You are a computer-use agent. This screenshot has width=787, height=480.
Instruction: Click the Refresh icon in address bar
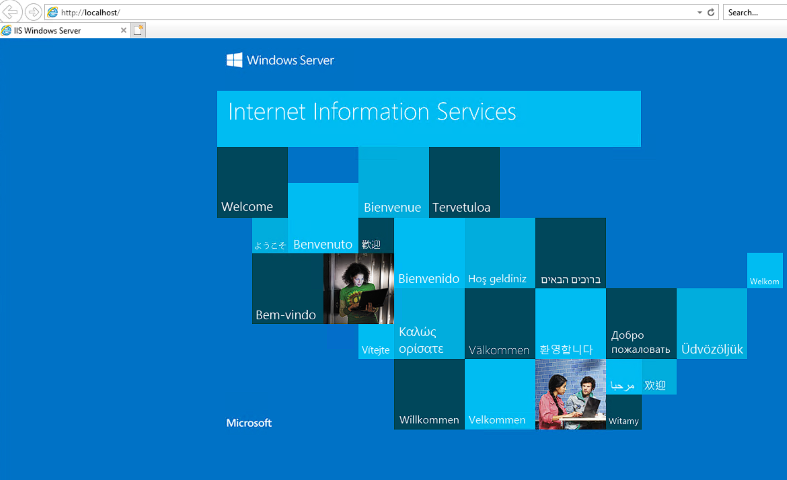point(711,12)
